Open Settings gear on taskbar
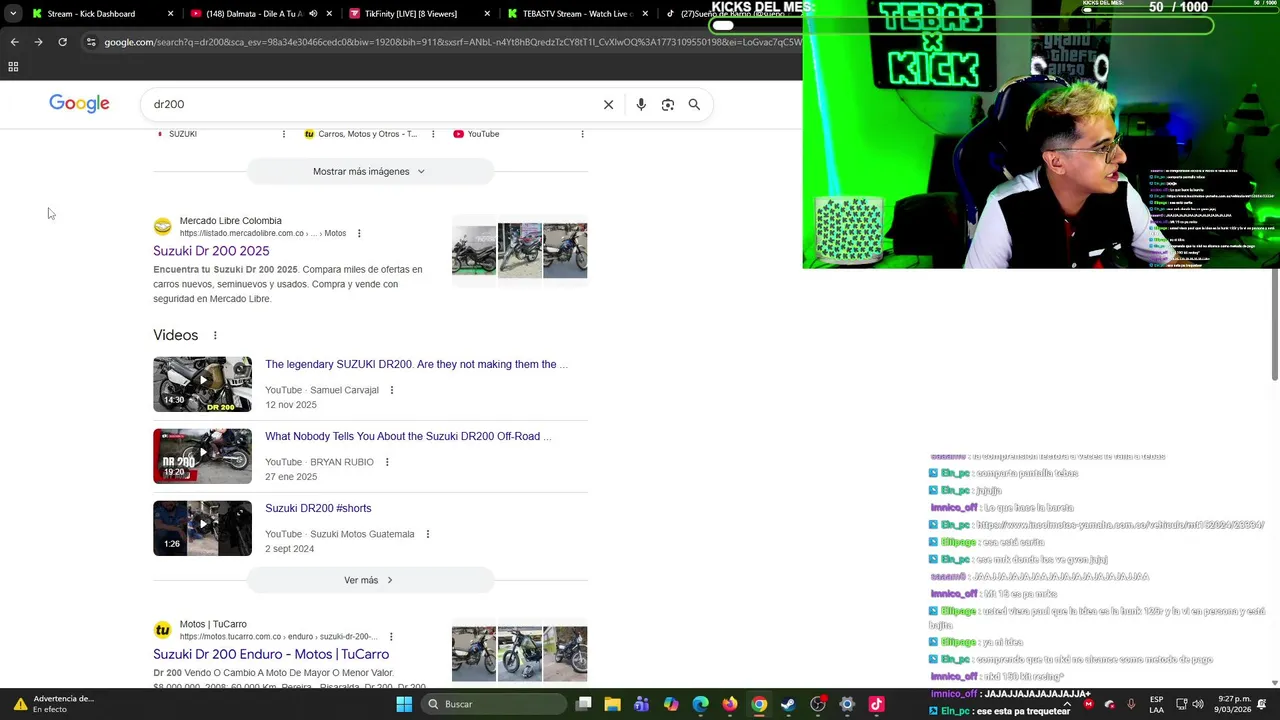Viewport: 1280px width, 720px height. click(847, 704)
